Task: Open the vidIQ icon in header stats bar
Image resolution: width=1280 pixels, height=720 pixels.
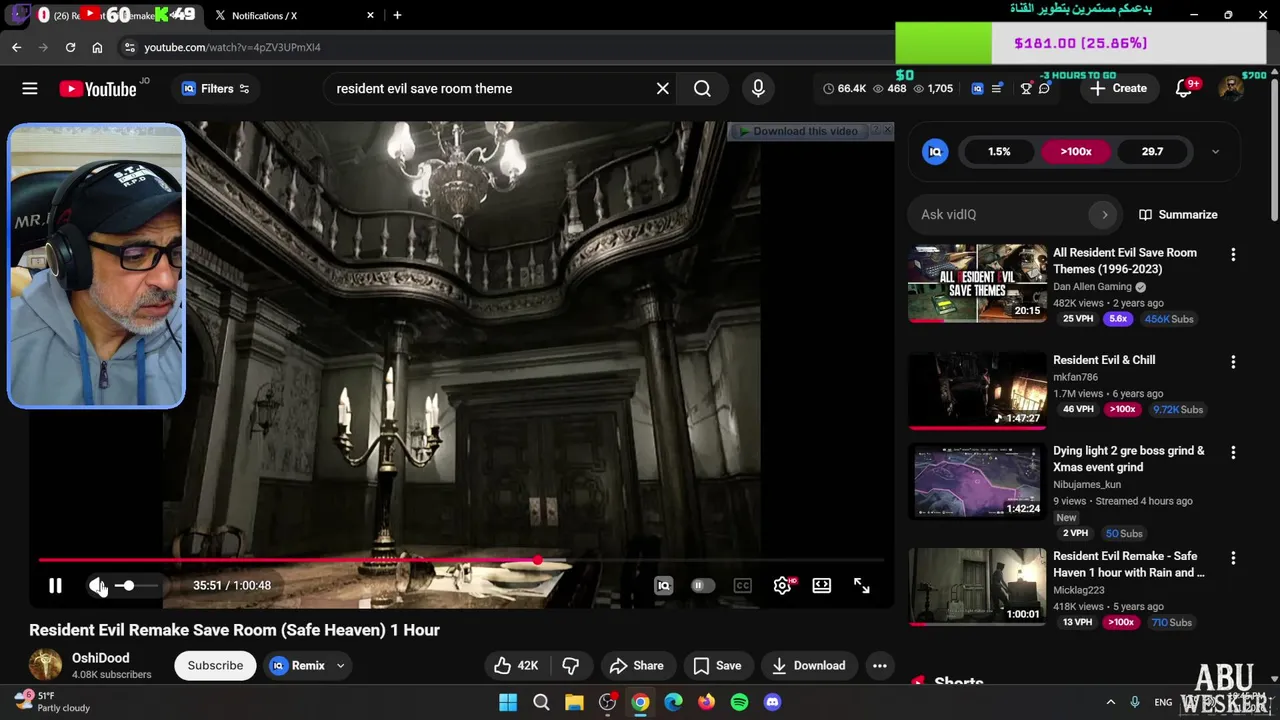Action: pyautogui.click(x=977, y=88)
